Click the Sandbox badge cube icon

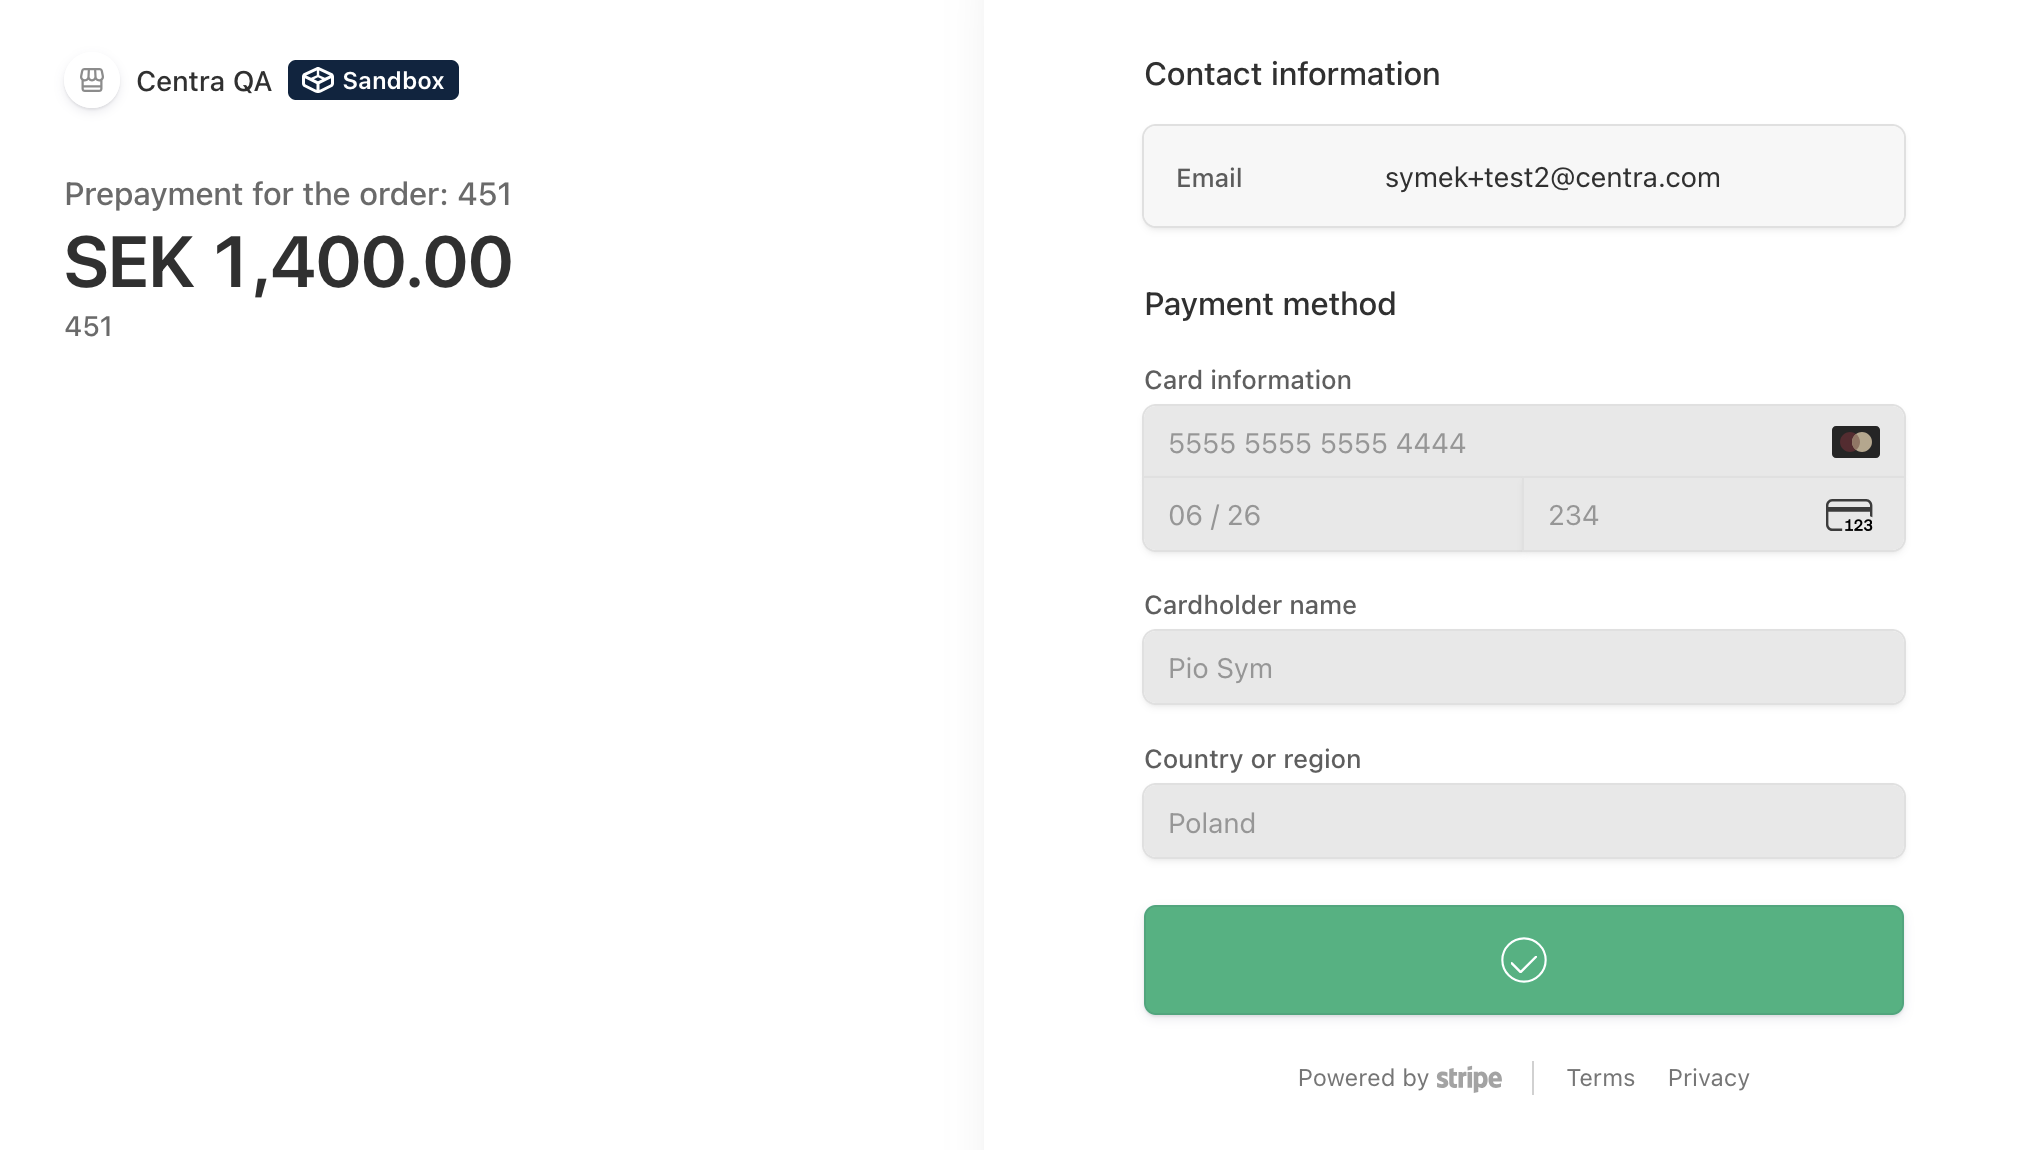317,80
